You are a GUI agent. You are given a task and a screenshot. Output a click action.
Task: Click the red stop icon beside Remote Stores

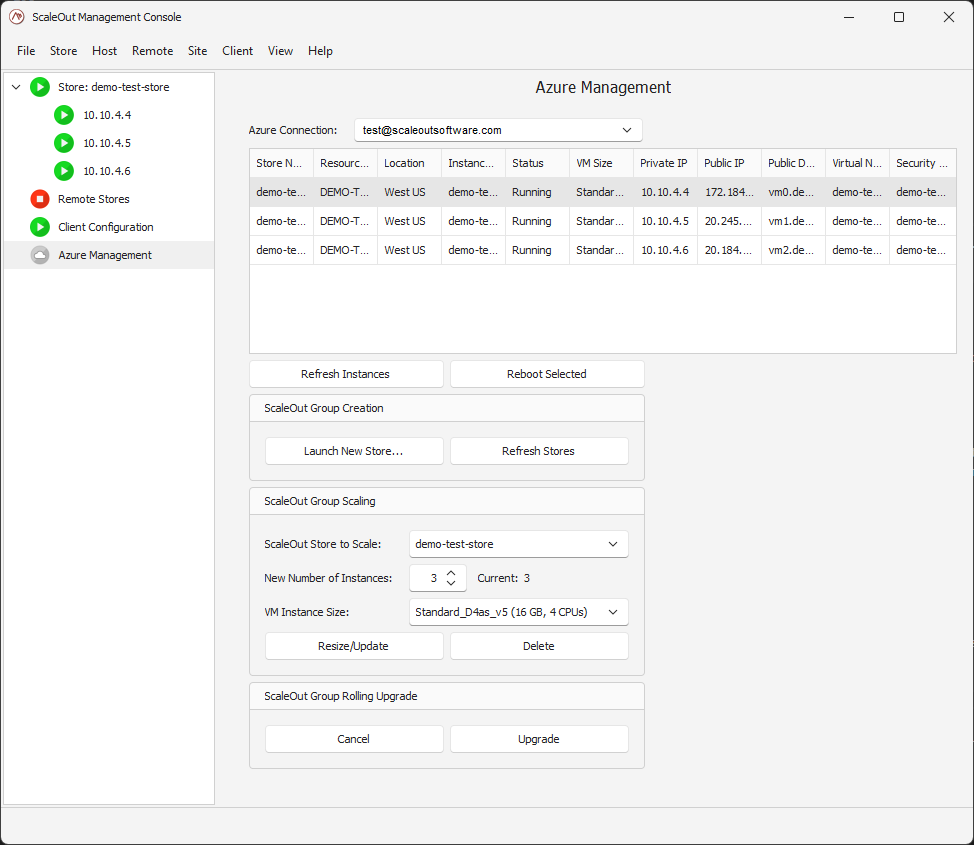click(40, 199)
